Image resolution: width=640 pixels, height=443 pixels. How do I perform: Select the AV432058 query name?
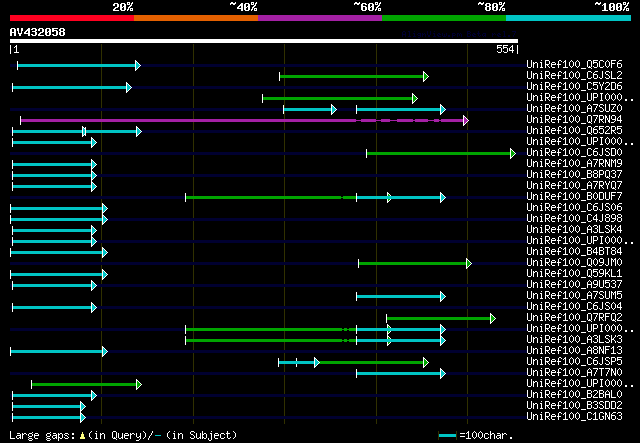click(38, 32)
